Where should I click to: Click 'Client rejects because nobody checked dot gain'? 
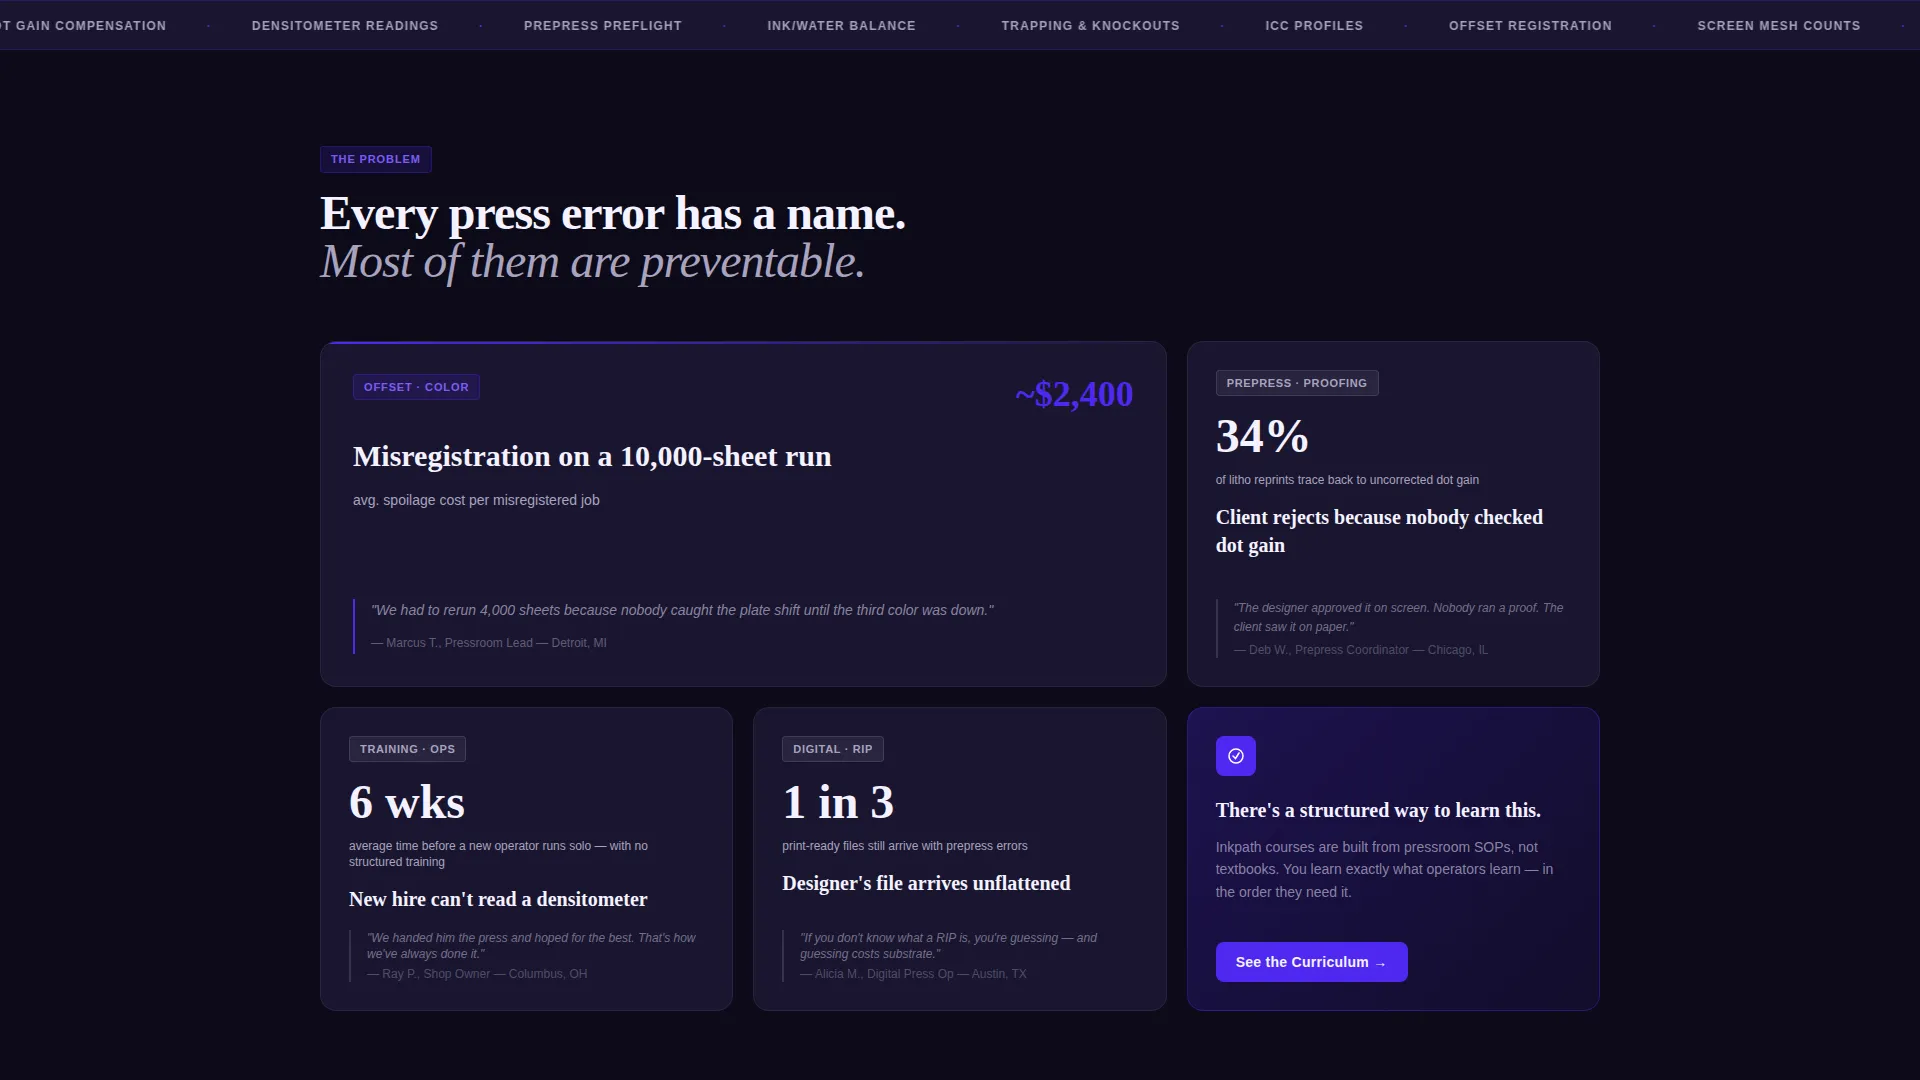pos(1379,531)
